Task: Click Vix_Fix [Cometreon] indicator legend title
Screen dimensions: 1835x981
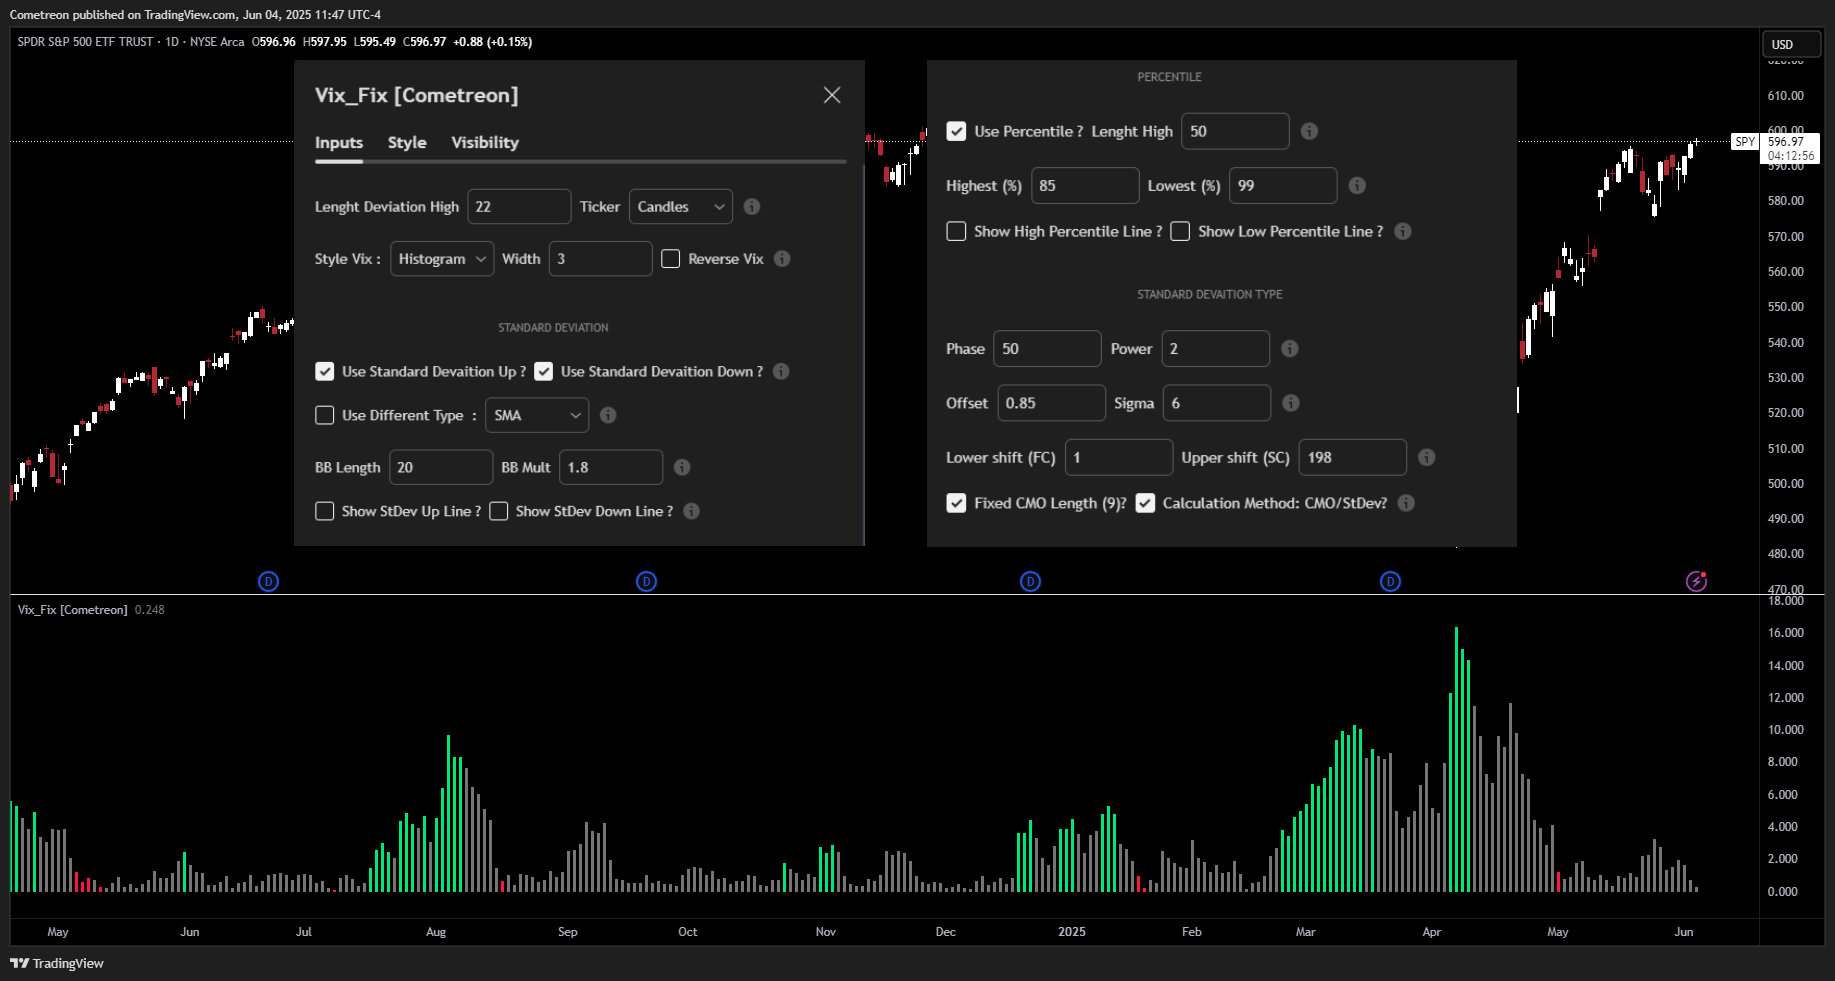Action: click(73, 609)
